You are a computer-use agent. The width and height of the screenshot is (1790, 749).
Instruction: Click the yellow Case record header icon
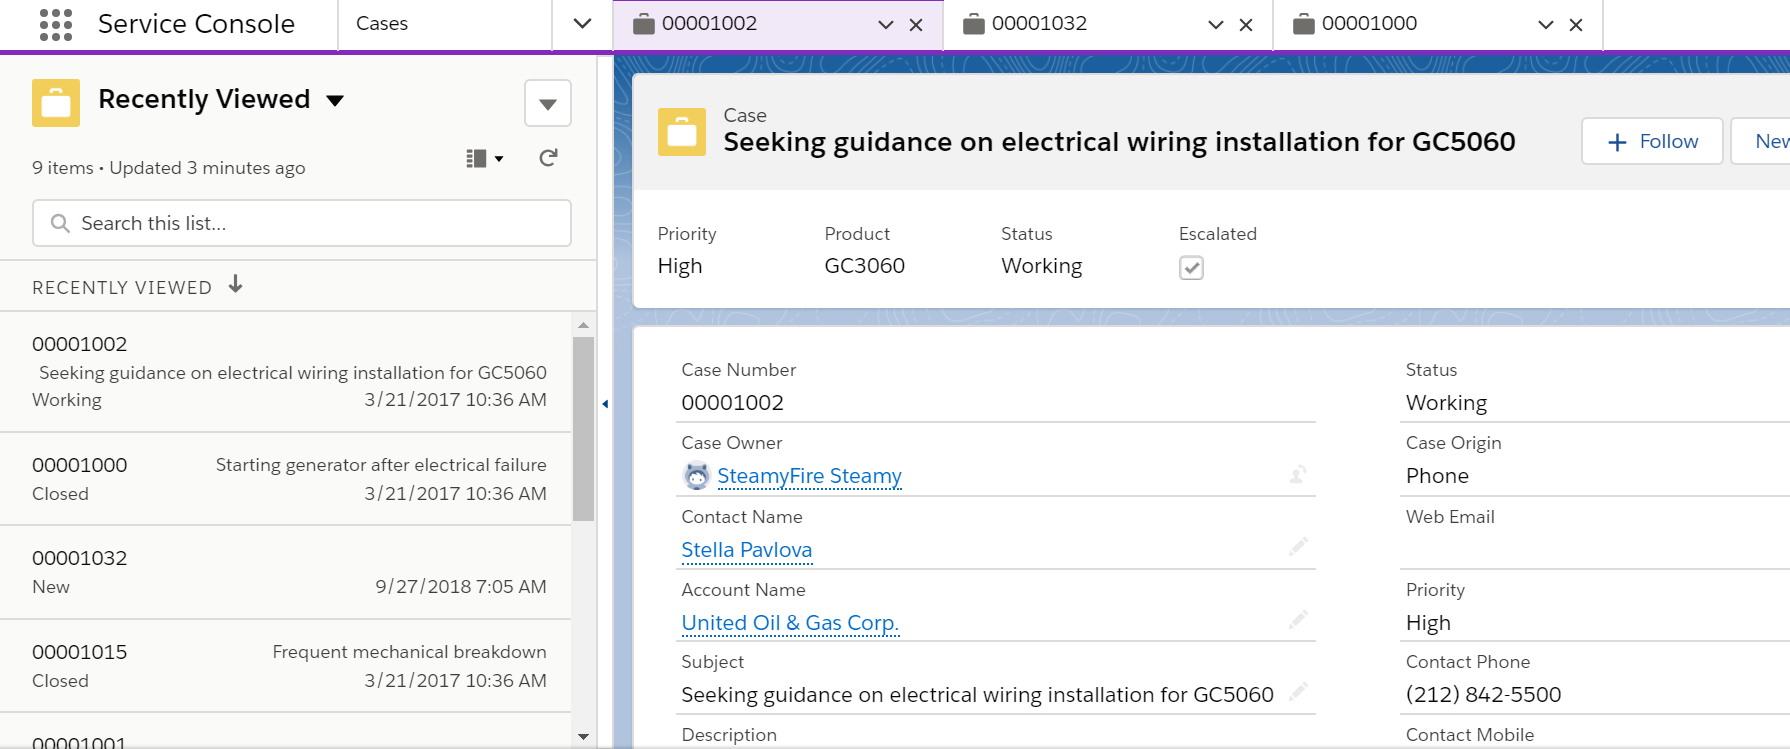click(x=682, y=132)
